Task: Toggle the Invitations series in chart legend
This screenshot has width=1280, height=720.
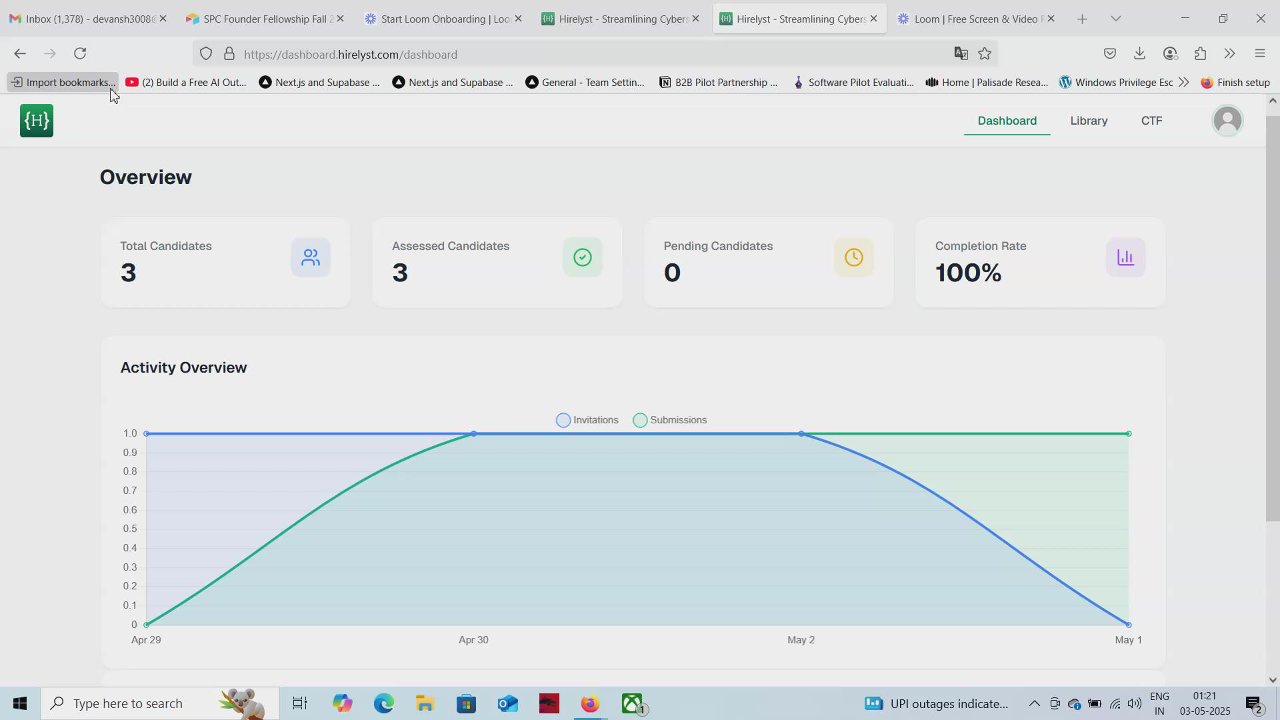Action: pyautogui.click(x=588, y=420)
